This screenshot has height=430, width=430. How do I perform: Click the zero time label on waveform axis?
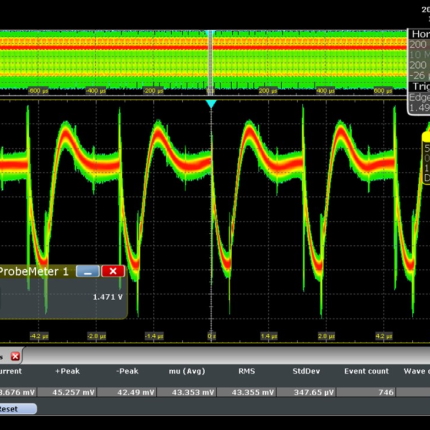click(x=211, y=336)
